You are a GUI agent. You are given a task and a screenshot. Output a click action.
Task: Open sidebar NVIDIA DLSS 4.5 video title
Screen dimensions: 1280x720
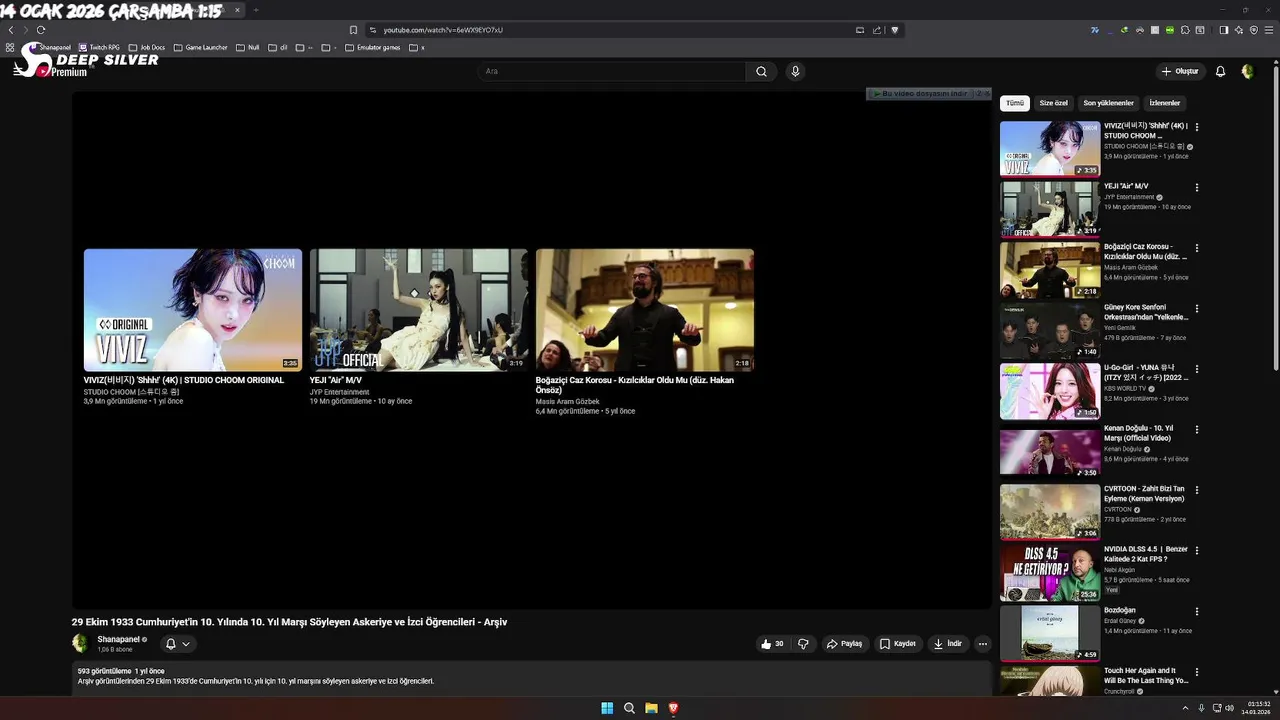pyautogui.click(x=1146, y=554)
